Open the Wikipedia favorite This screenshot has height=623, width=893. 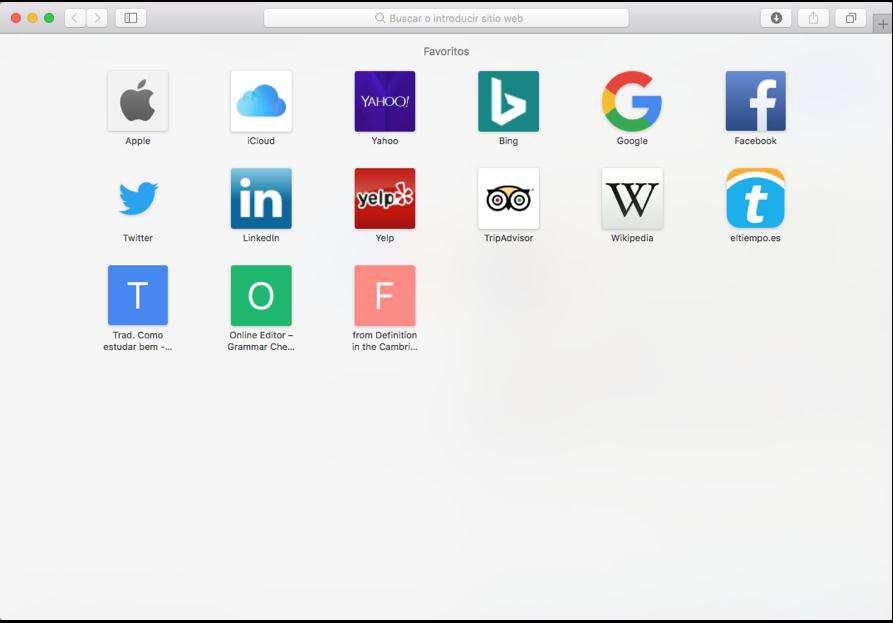pyautogui.click(x=632, y=199)
